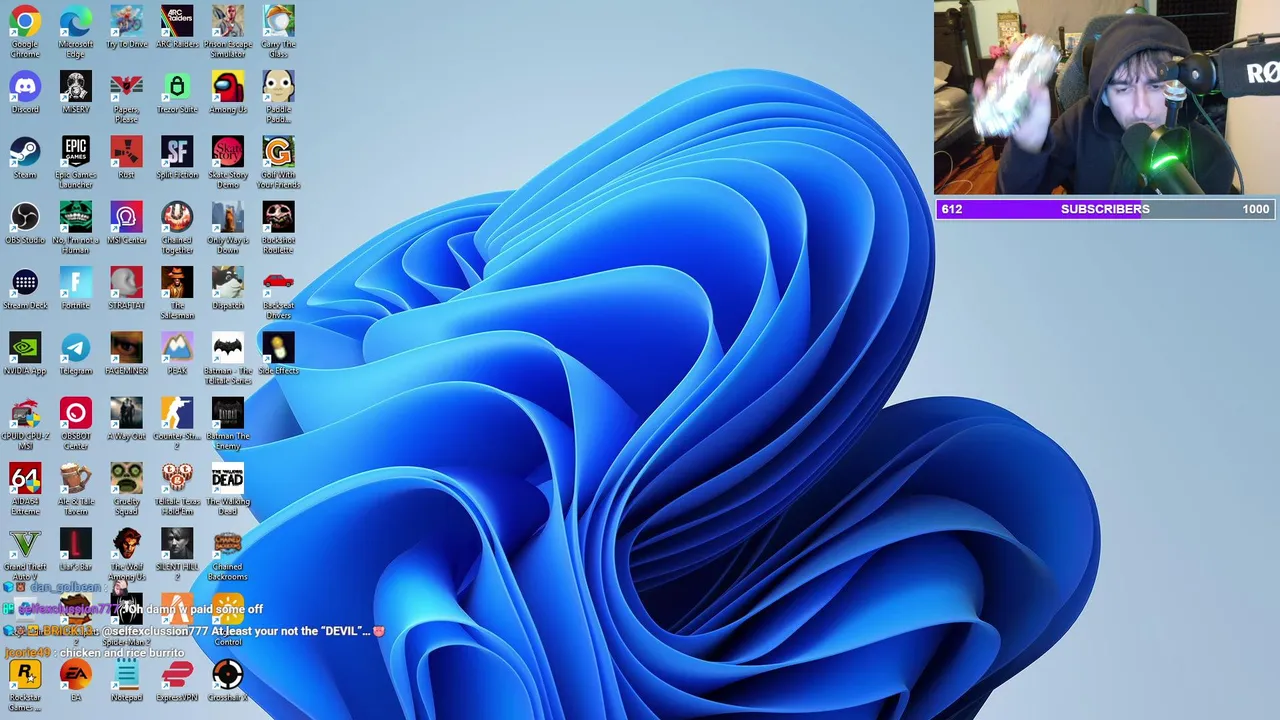The width and height of the screenshot is (1280, 720).
Task: Click the webcam feed overlay
Action: click(1107, 97)
